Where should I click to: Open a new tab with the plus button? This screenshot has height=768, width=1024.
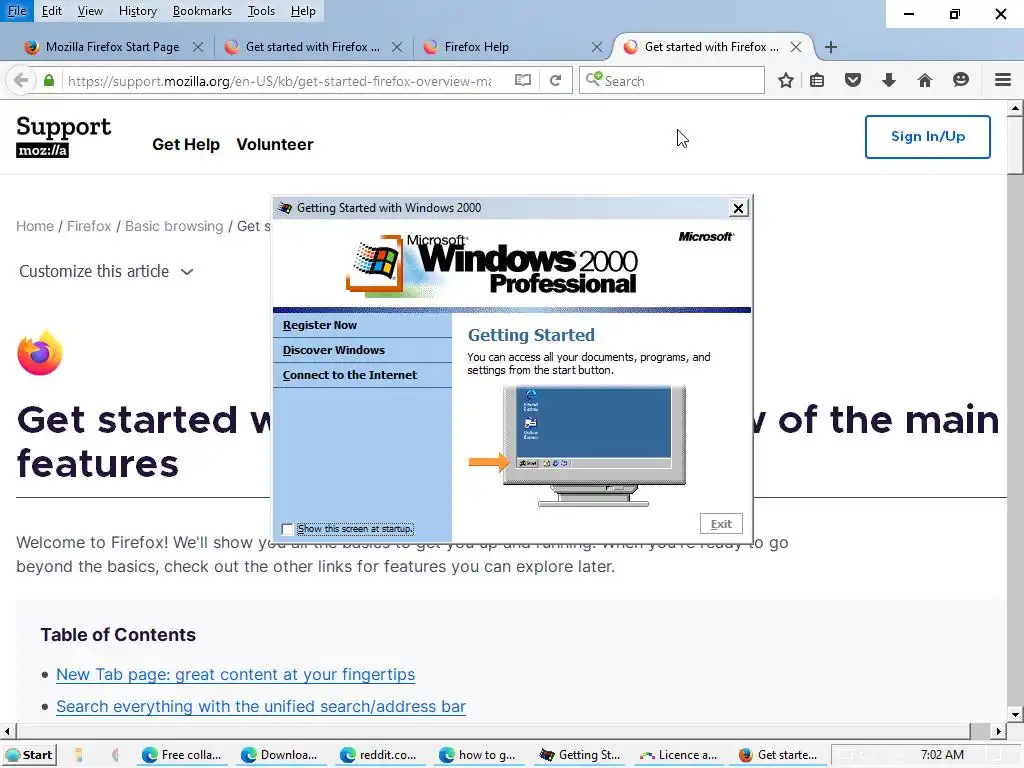point(831,47)
